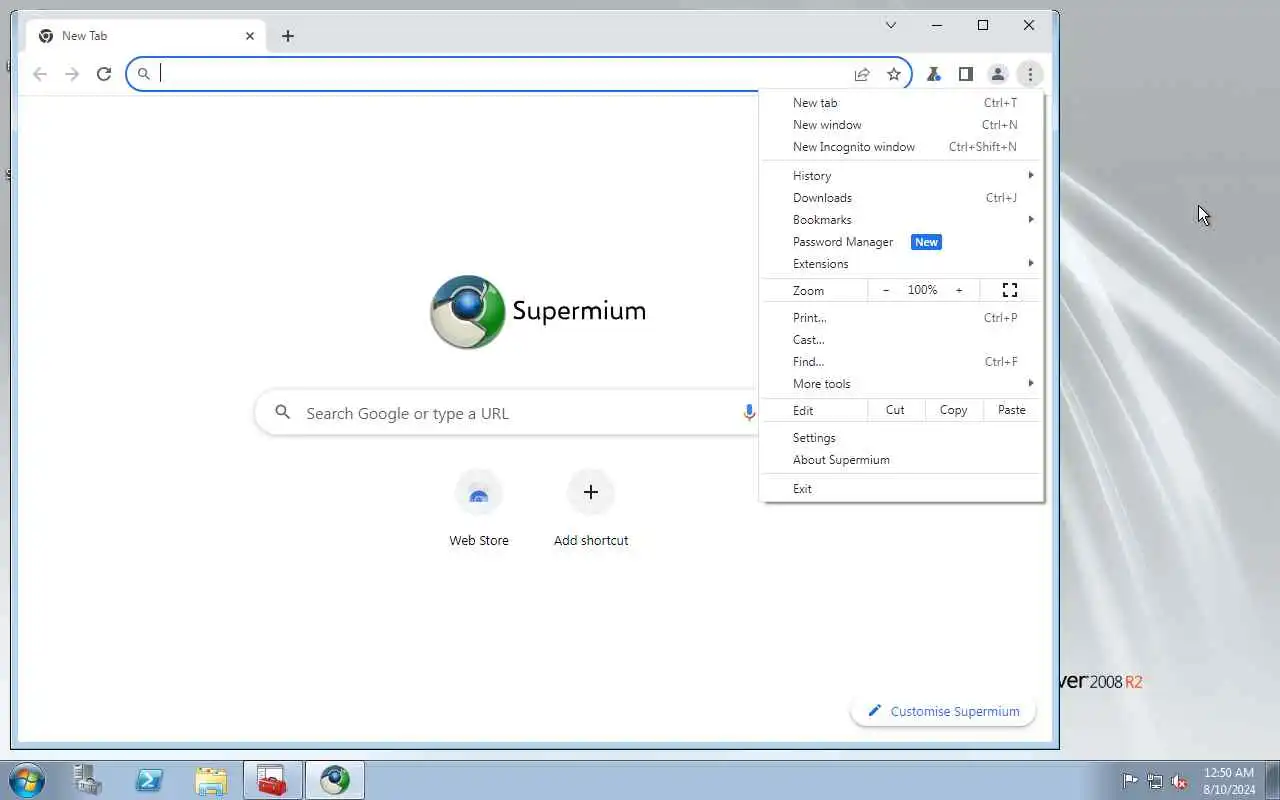Choose Exit from the menu
Screen dimensions: 1280x800
tap(902, 489)
